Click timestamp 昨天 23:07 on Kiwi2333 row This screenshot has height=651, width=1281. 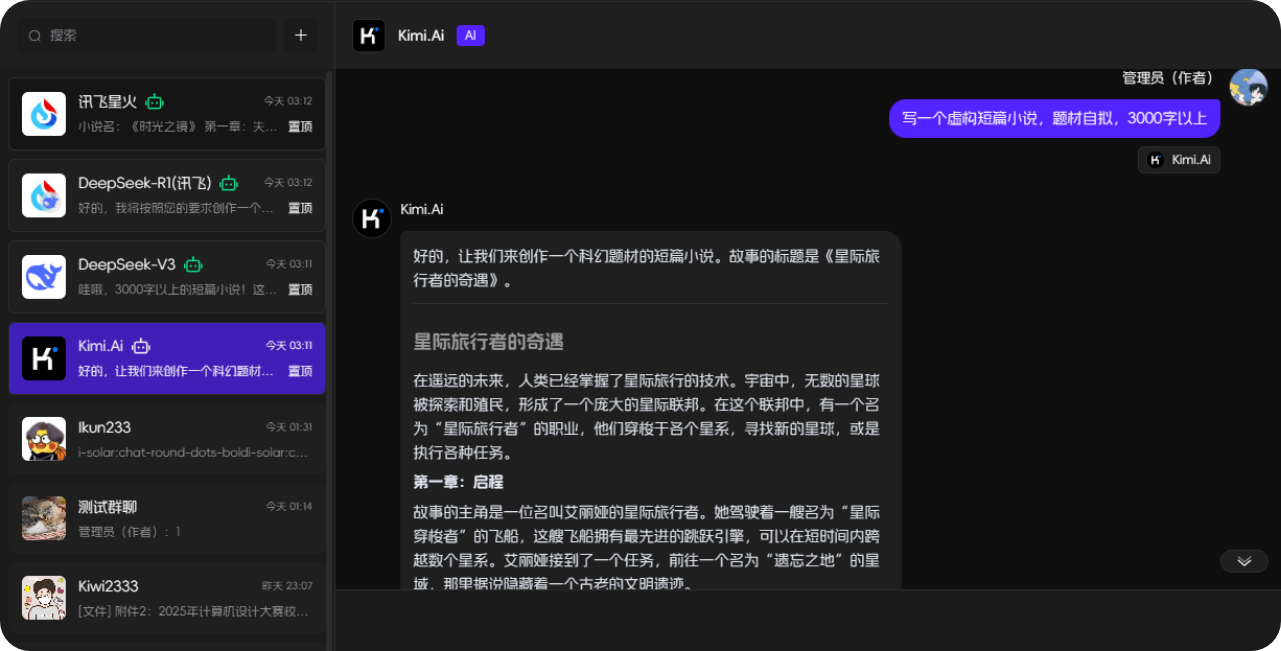point(287,586)
